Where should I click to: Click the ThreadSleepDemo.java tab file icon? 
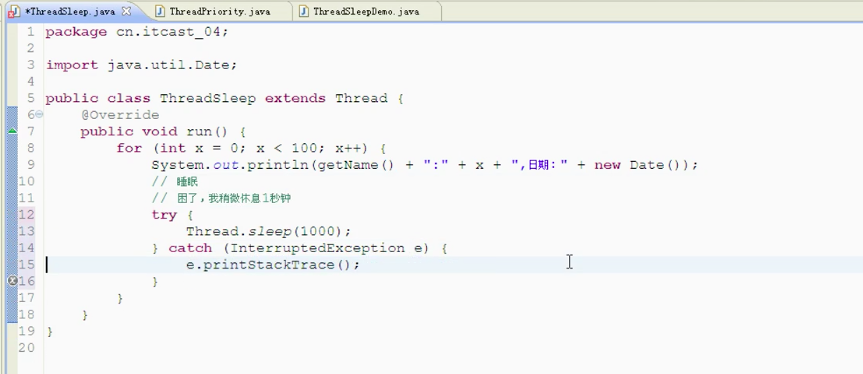[304, 11]
